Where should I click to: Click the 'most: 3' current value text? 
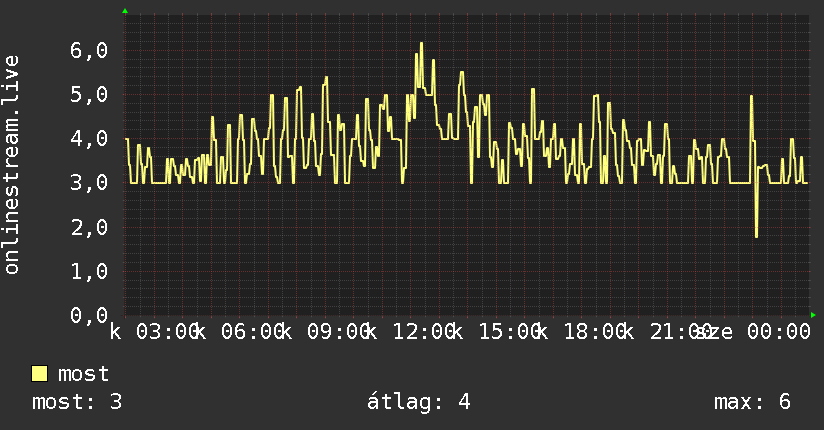(x=77, y=402)
